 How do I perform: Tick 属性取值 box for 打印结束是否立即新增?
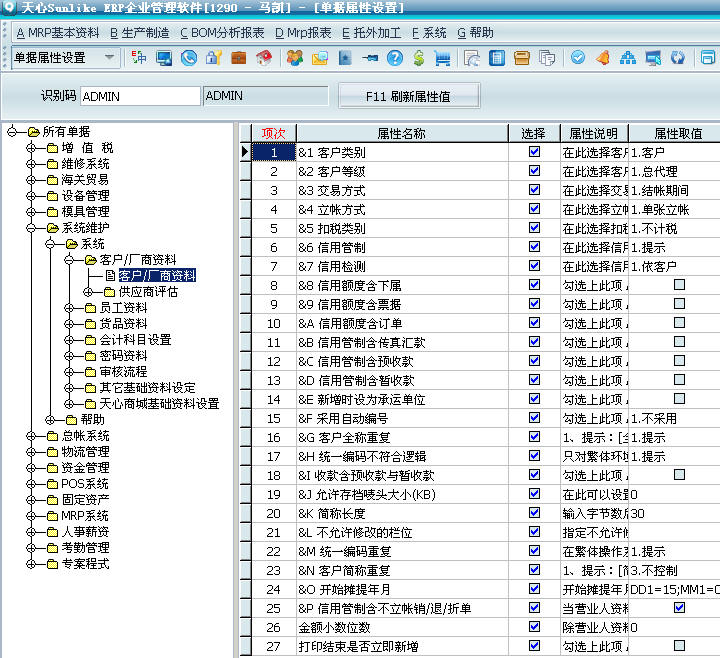coord(679,646)
